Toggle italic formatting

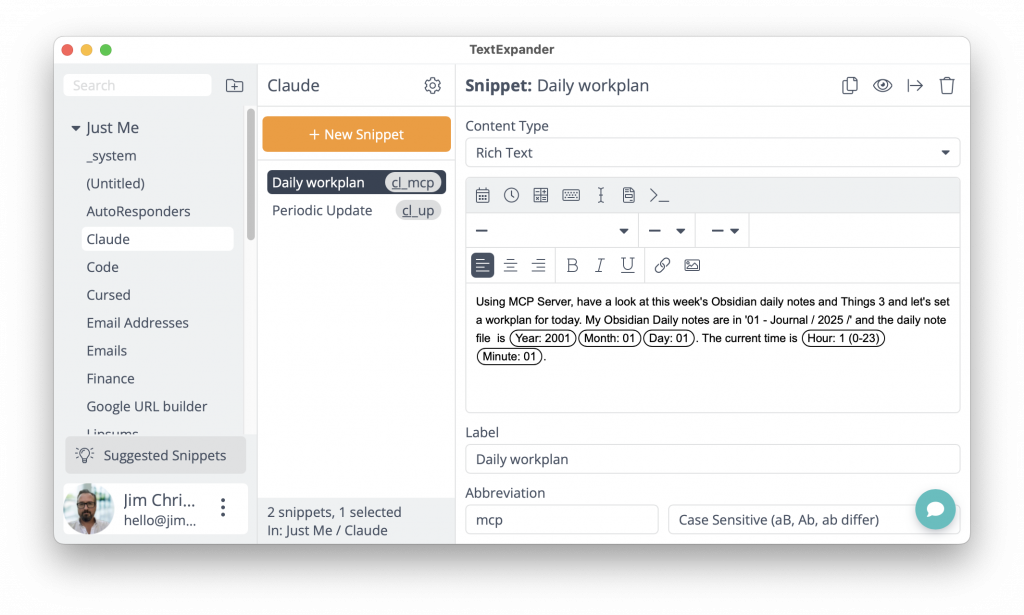tap(600, 265)
